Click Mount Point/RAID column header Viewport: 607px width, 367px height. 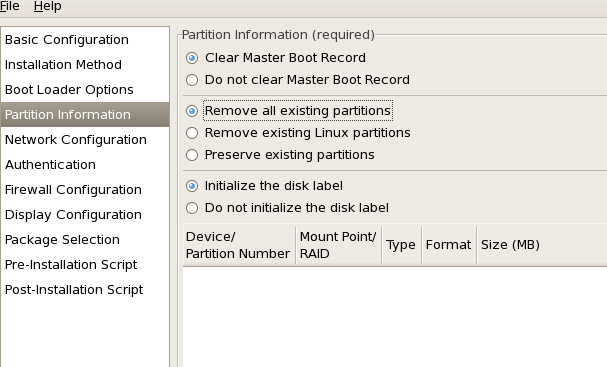pyautogui.click(x=339, y=245)
